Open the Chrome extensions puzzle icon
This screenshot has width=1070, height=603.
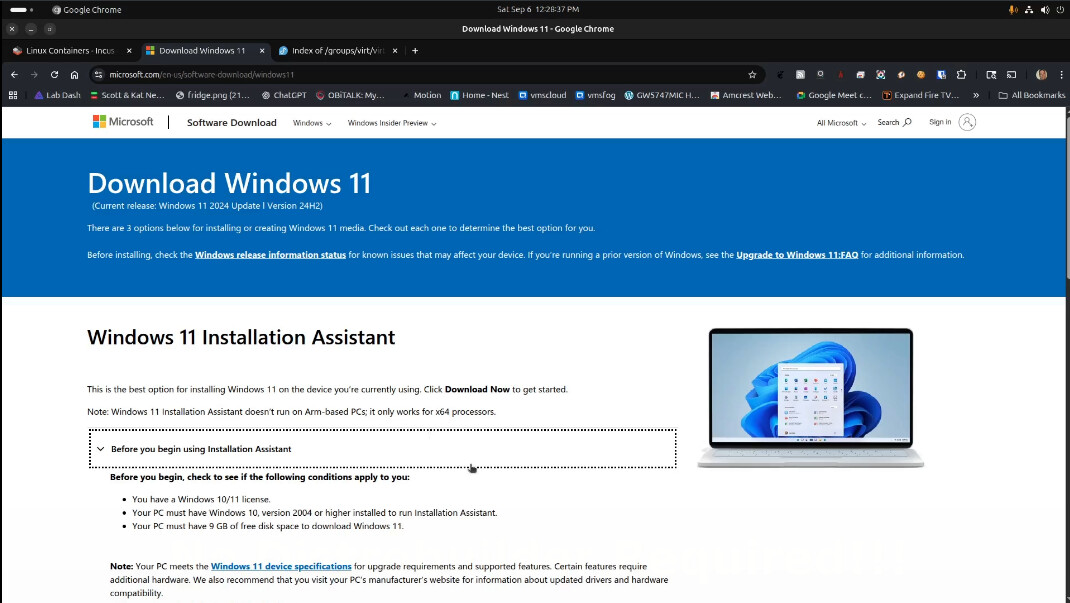click(x=961, y=74)
